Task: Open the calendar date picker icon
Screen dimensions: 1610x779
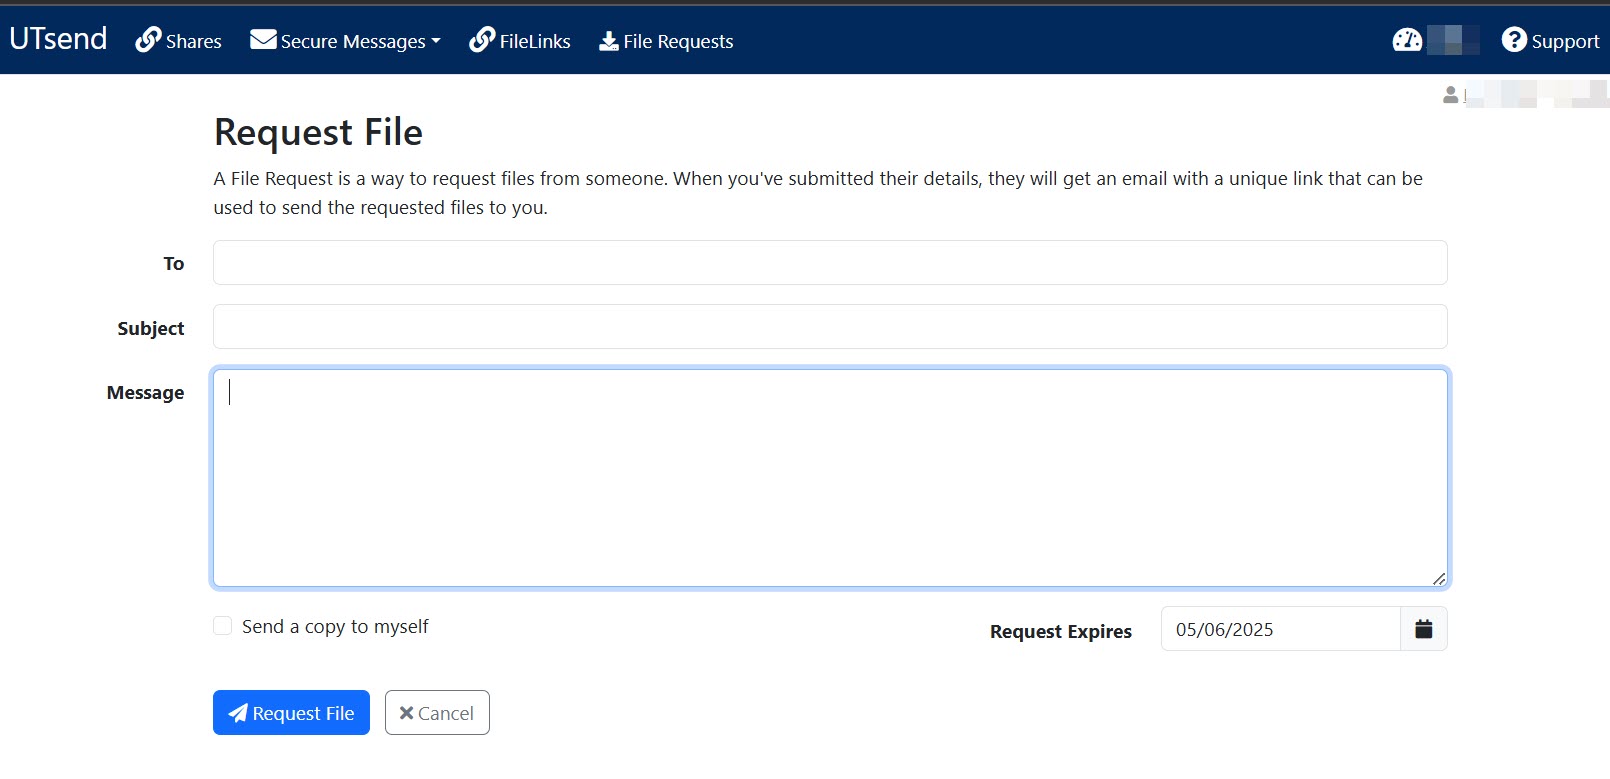Action: tap(1423, 629)
